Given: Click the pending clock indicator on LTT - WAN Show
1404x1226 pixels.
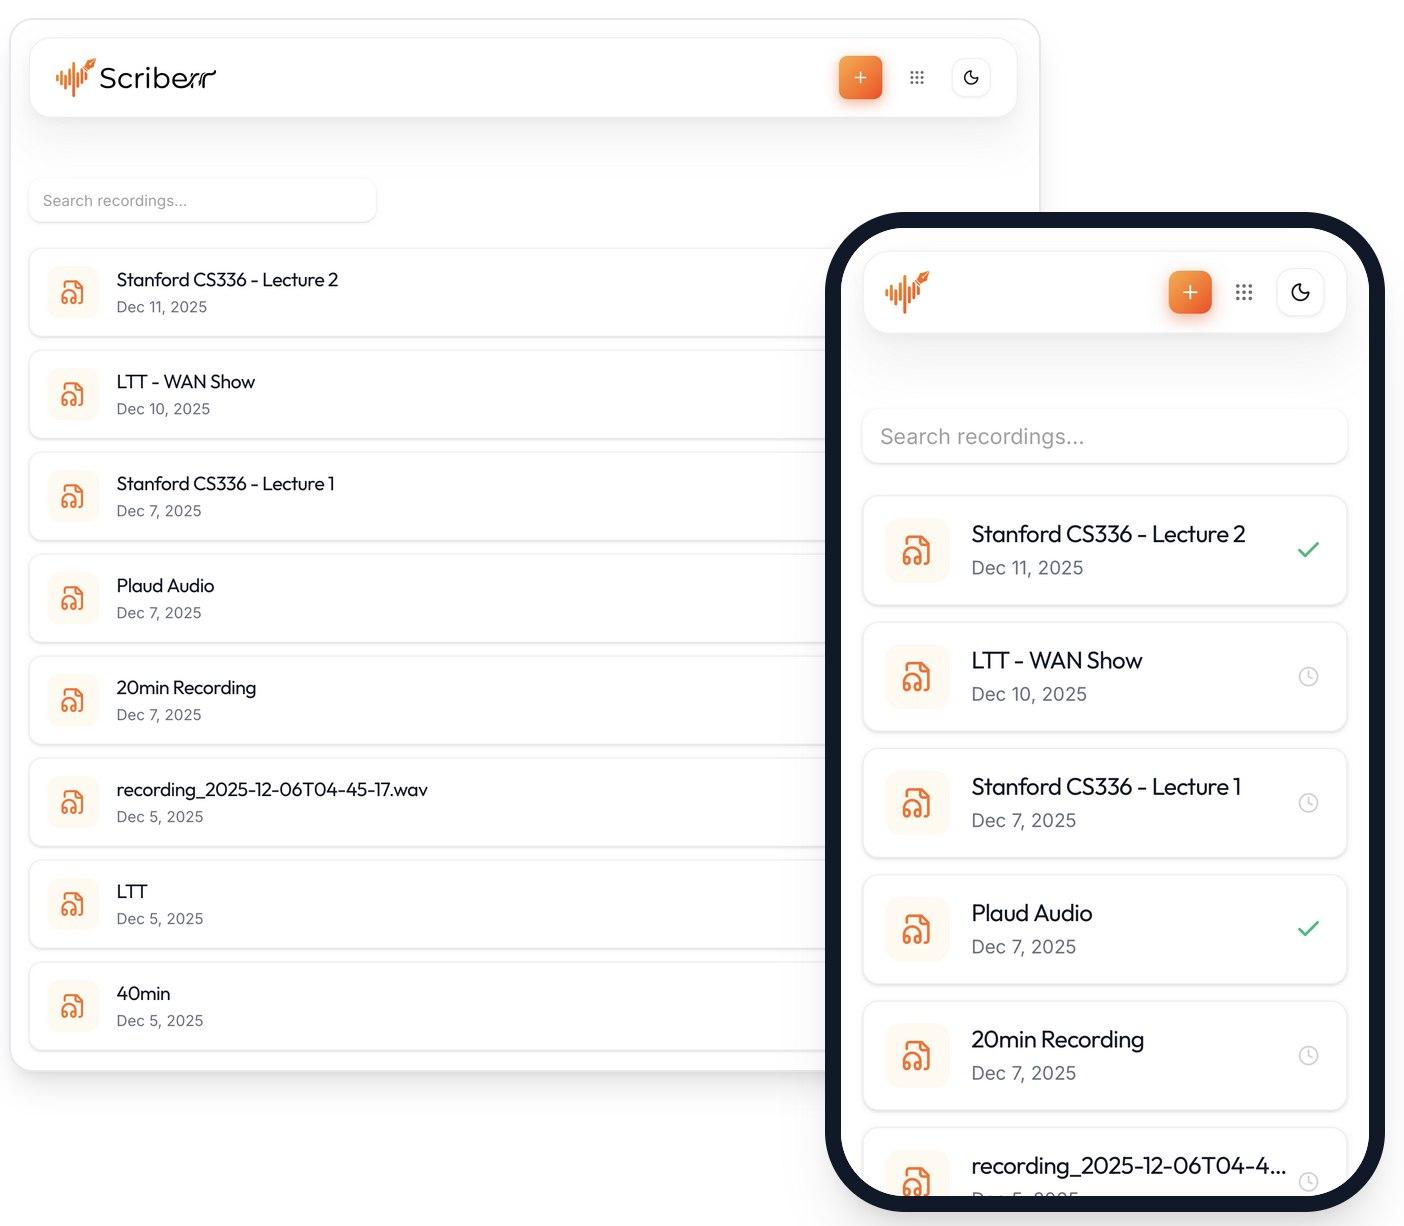Looking at the screenshot, I should [1308, 676].
